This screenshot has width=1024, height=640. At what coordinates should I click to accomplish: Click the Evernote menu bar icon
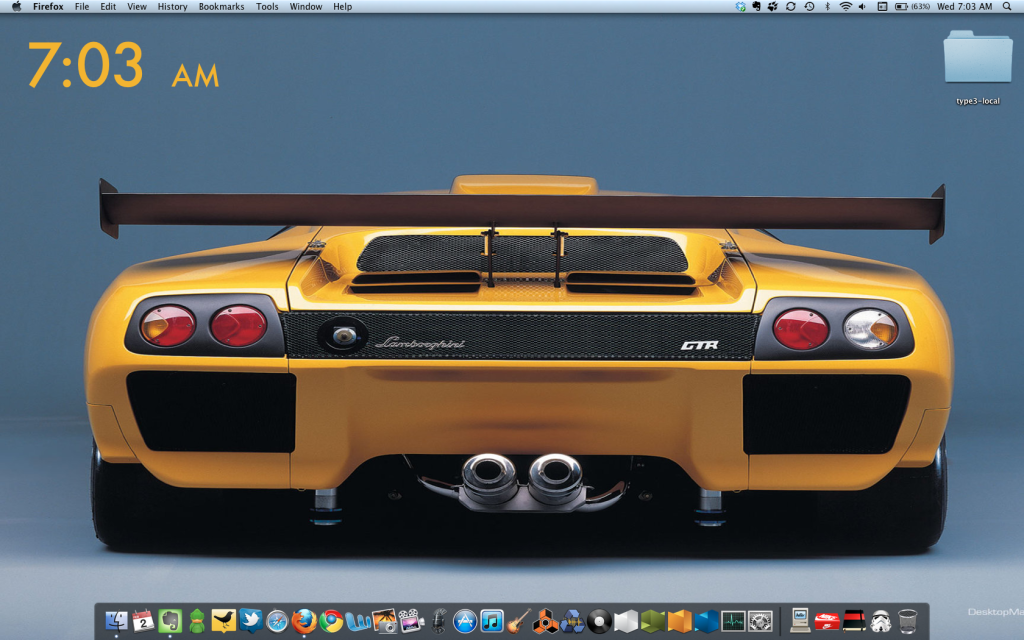tap(756, 7)
